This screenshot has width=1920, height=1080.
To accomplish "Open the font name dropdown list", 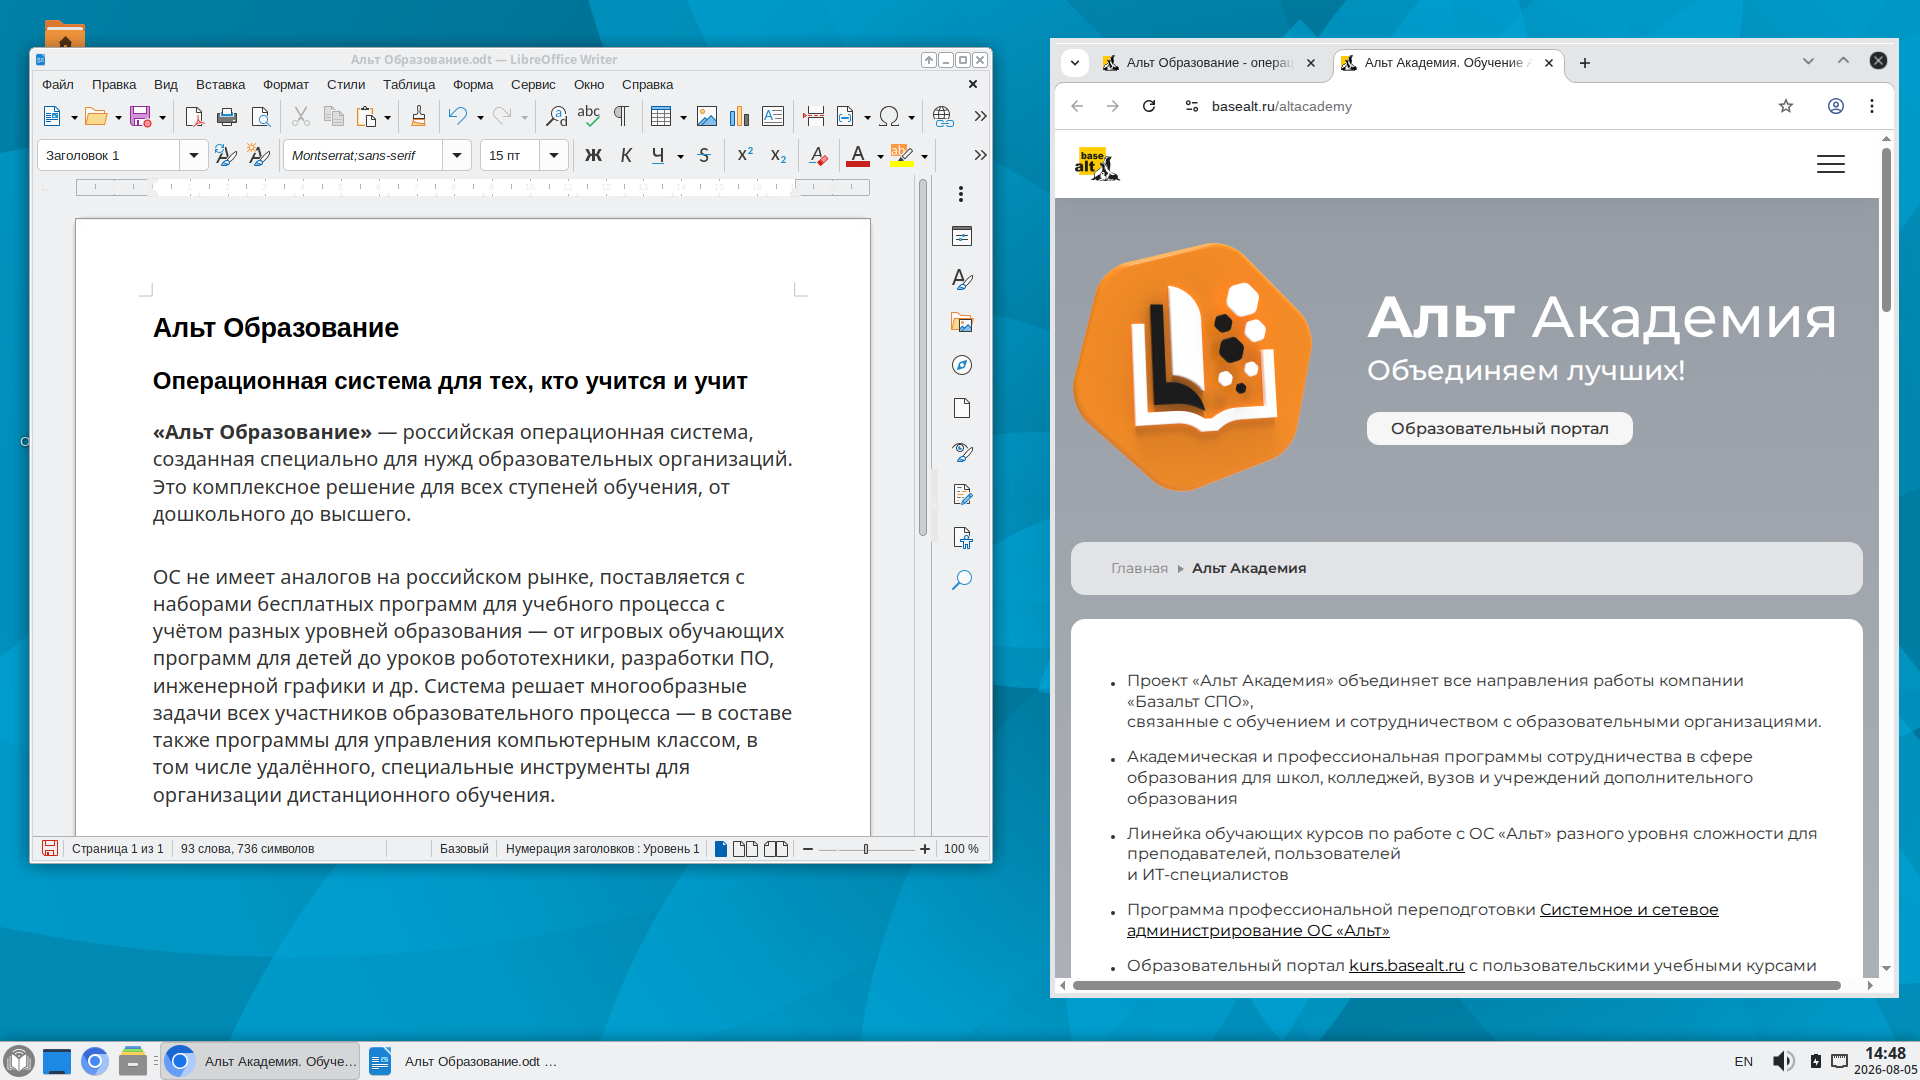I will tap(457, 155).
